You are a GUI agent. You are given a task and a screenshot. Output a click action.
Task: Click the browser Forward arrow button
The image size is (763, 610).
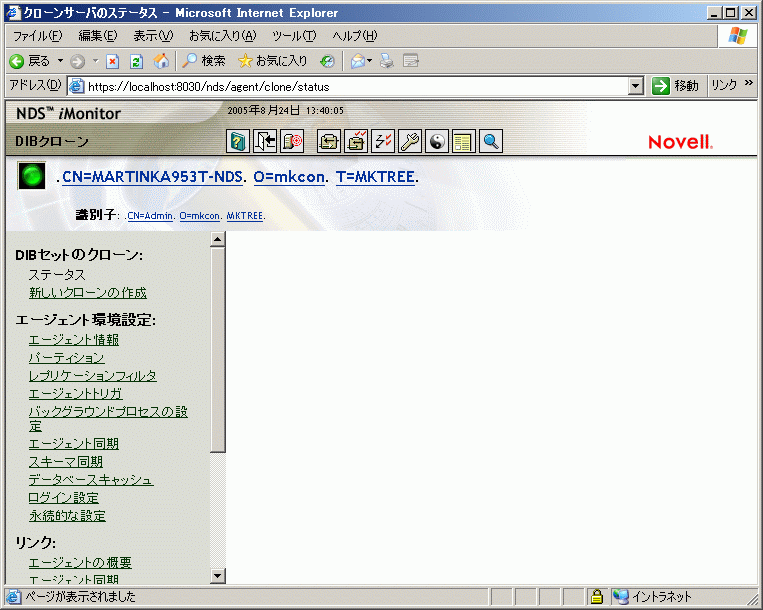tap(77, 61)
